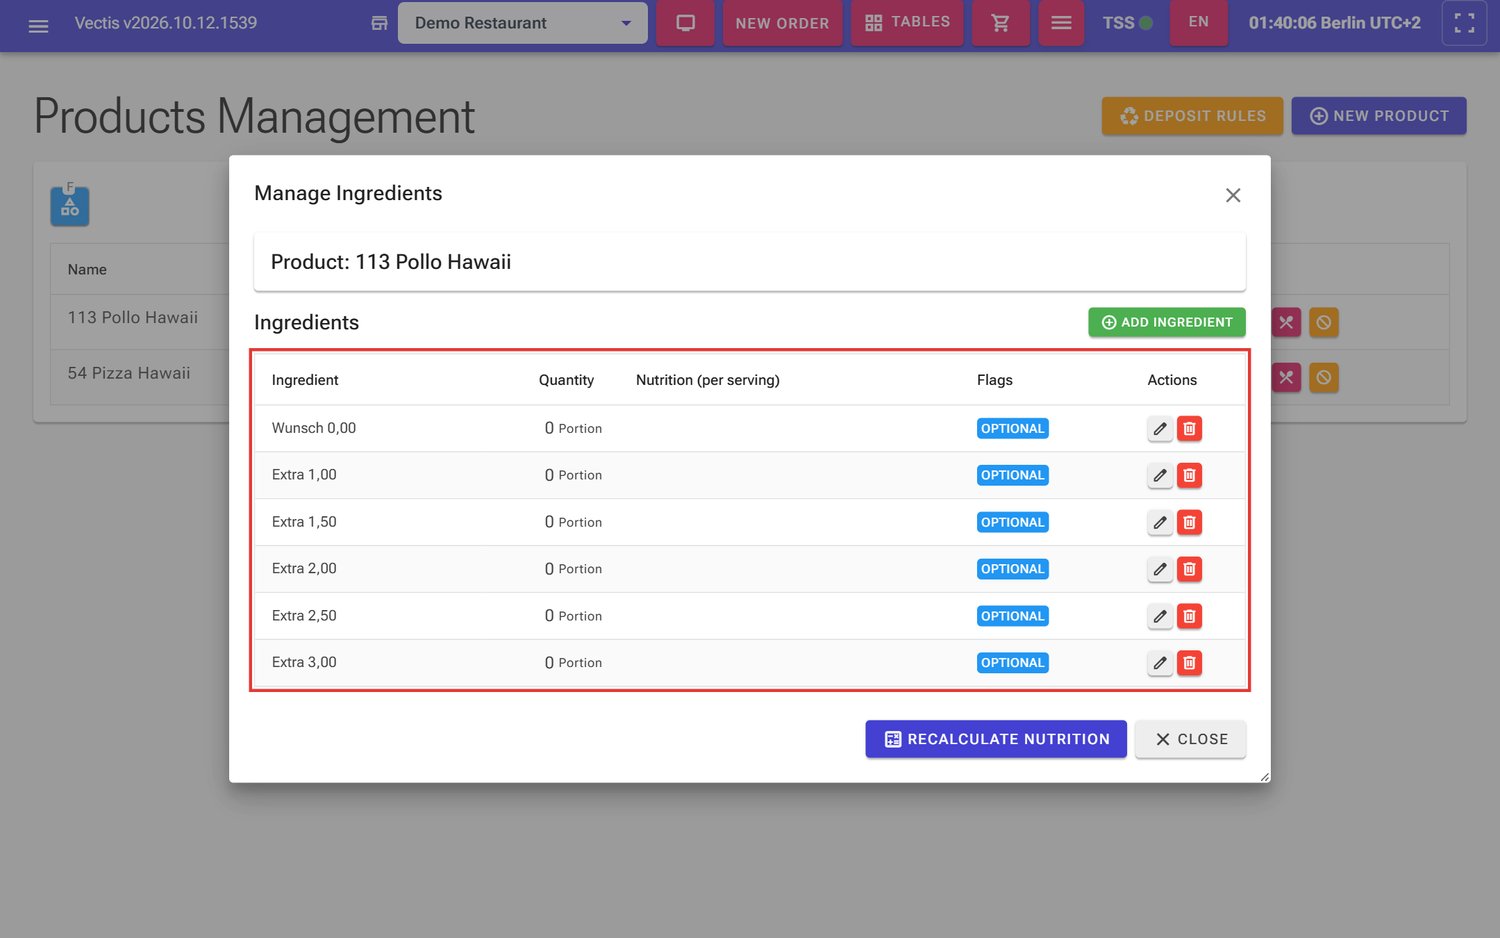The height and width of the screenshot is (938, 1500).
Task: Open ingredients for 113 Pollo Hawaii row
Action: (1286, 322)
